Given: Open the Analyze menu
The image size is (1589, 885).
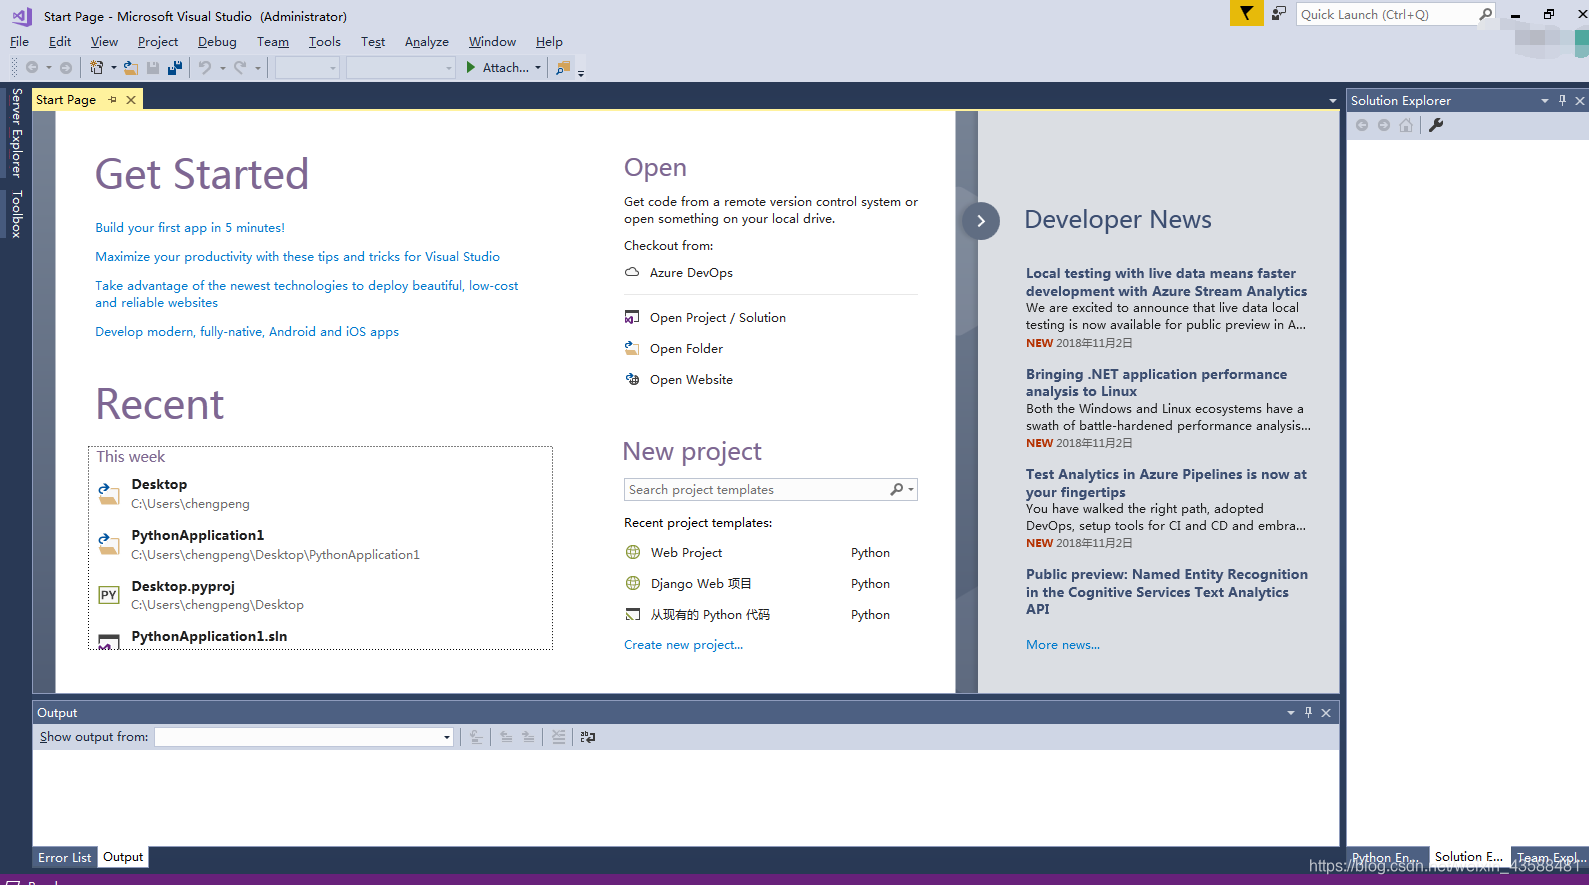Looking at the screenshot, I should 426,41.
